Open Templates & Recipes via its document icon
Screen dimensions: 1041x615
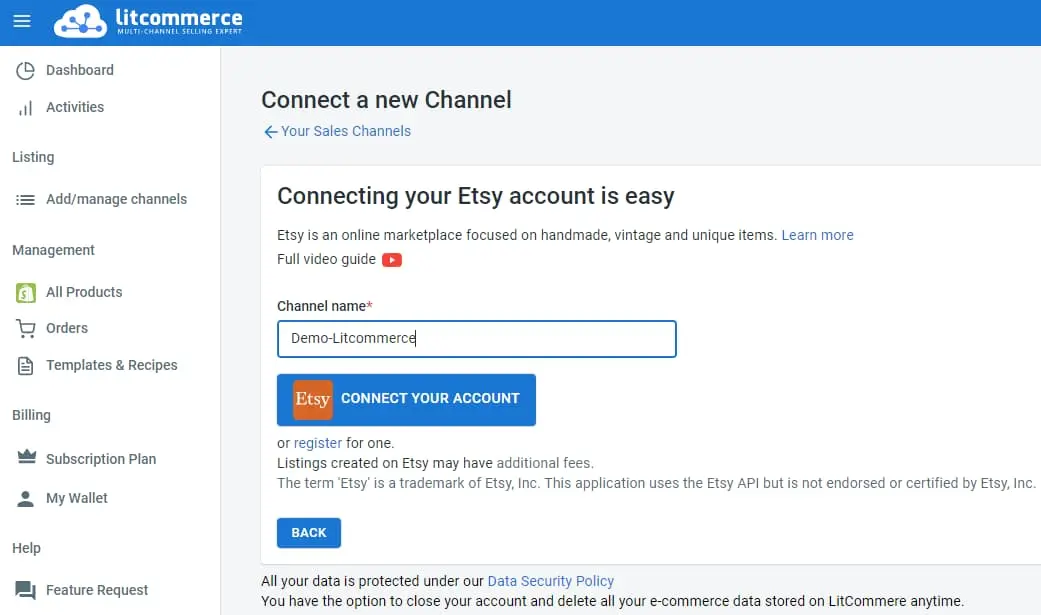25,365
